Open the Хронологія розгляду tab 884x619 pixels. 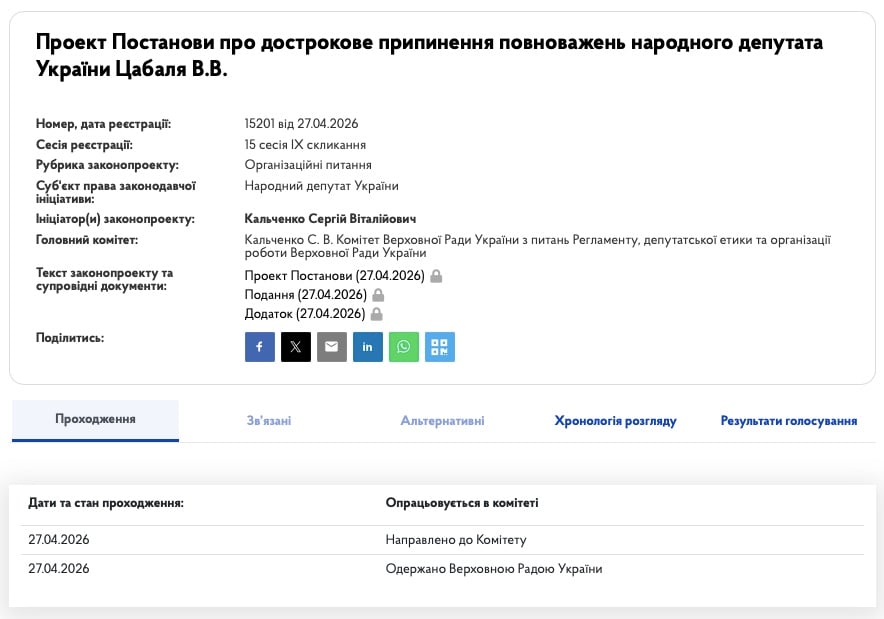point(615,420)
